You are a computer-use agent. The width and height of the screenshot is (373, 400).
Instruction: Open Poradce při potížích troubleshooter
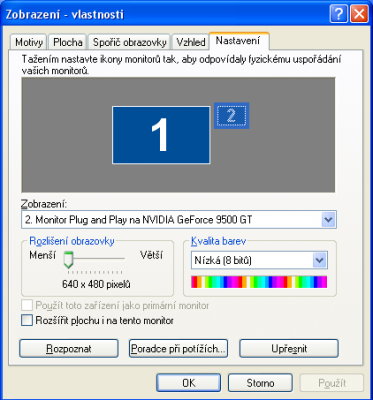coord(178,349)
